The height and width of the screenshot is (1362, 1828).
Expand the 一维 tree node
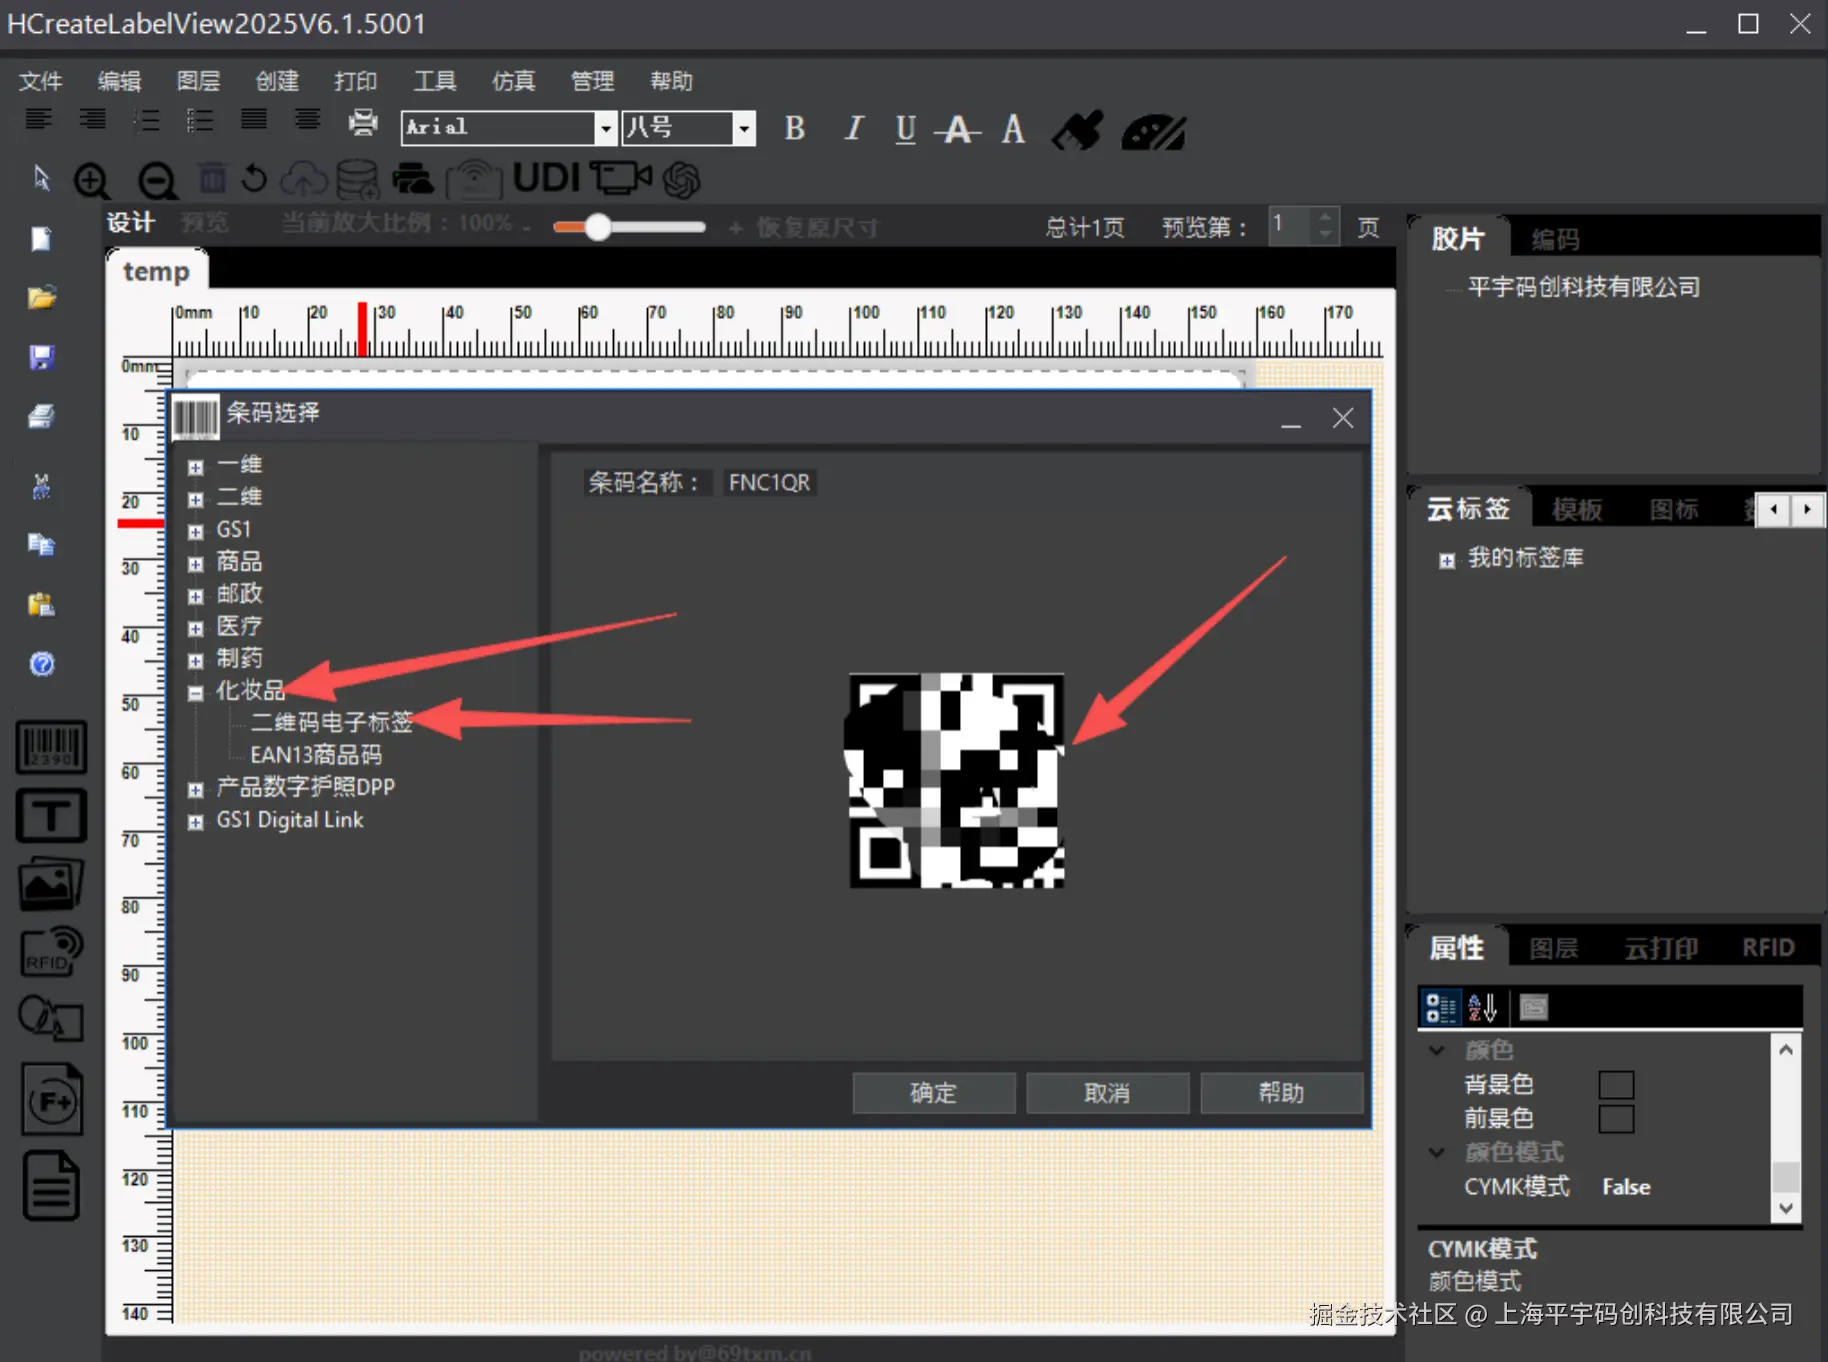[196, 467]
